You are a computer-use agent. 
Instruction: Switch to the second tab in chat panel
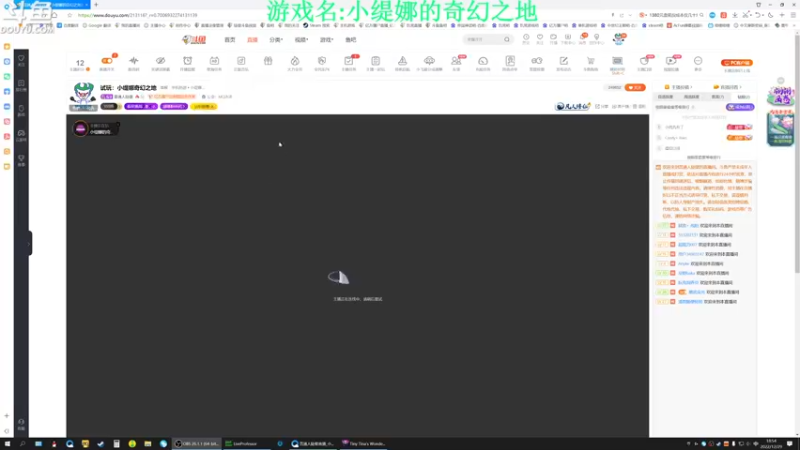pos(691,97)
